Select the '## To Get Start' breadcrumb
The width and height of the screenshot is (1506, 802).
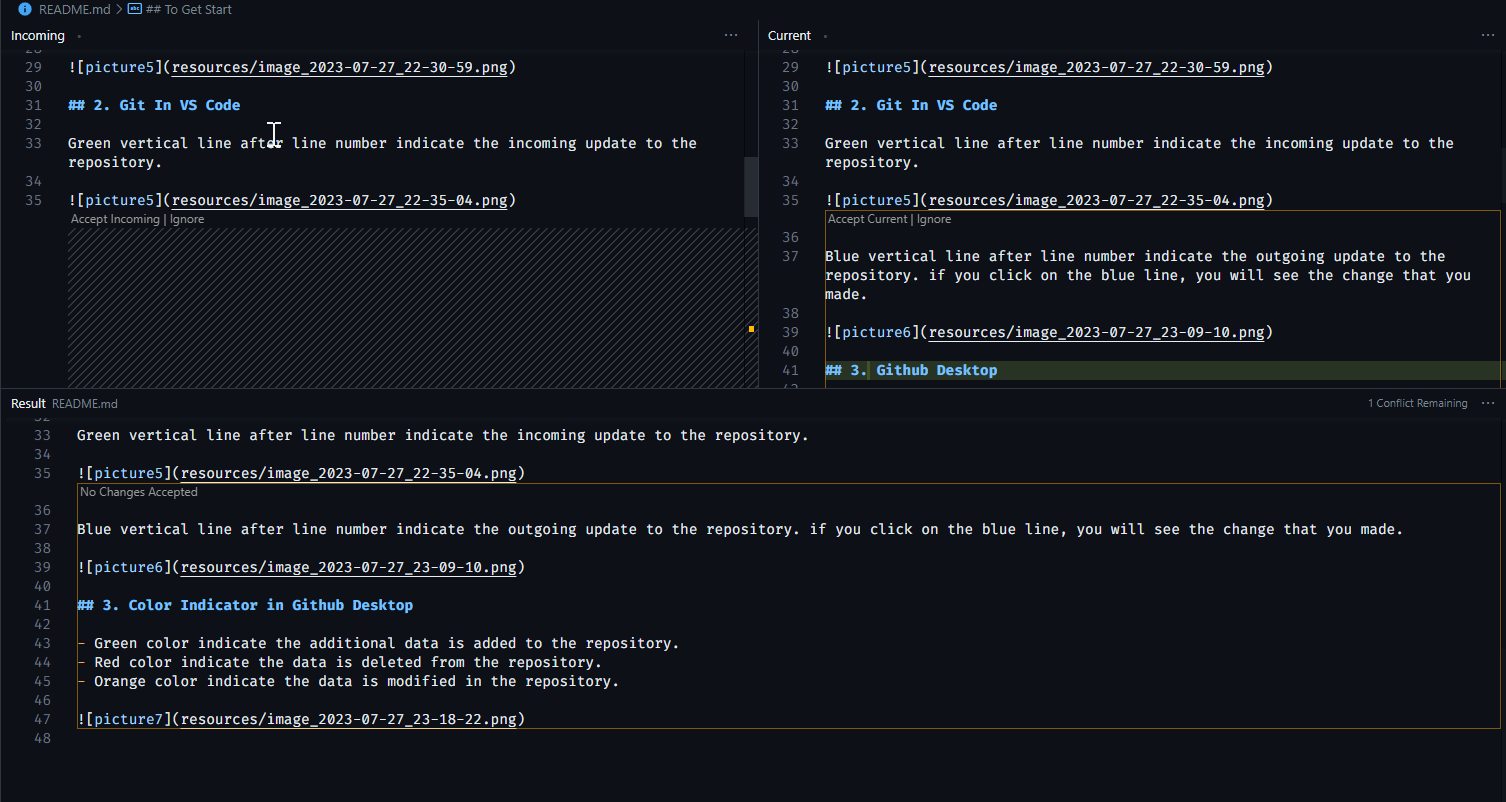[188, 9]
